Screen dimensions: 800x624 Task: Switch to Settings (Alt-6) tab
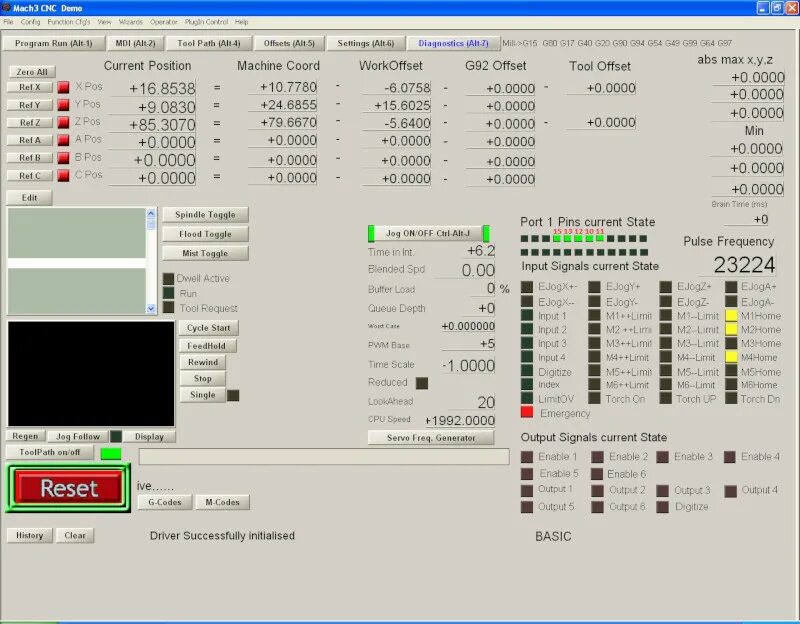click(366, 43)
